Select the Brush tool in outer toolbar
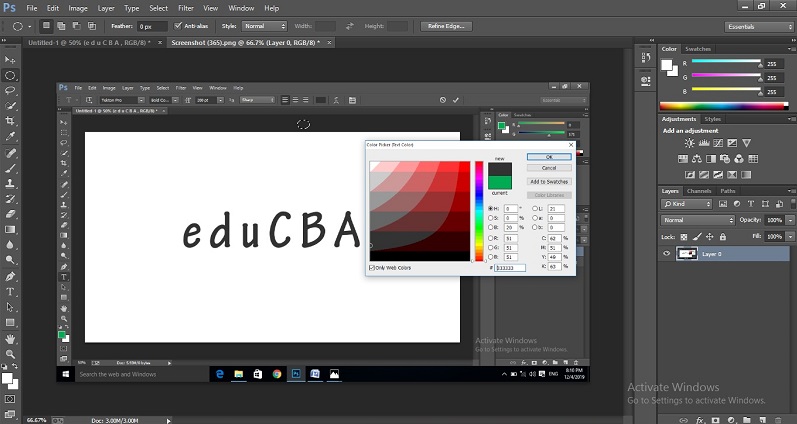The width and height of the screenshot is (797, 424). [x=10, y=168]
